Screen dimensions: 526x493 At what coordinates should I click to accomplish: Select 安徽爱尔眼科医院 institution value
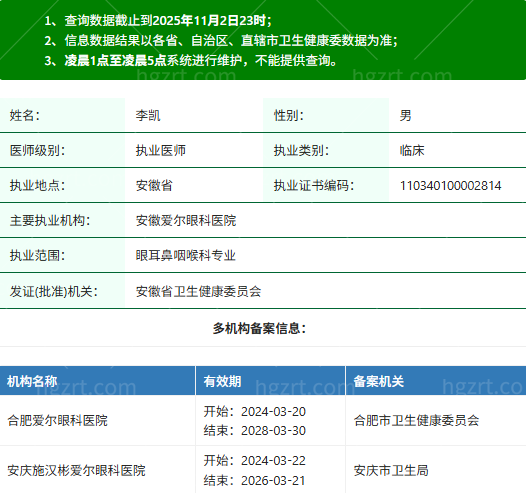click(x=186, y=220)
